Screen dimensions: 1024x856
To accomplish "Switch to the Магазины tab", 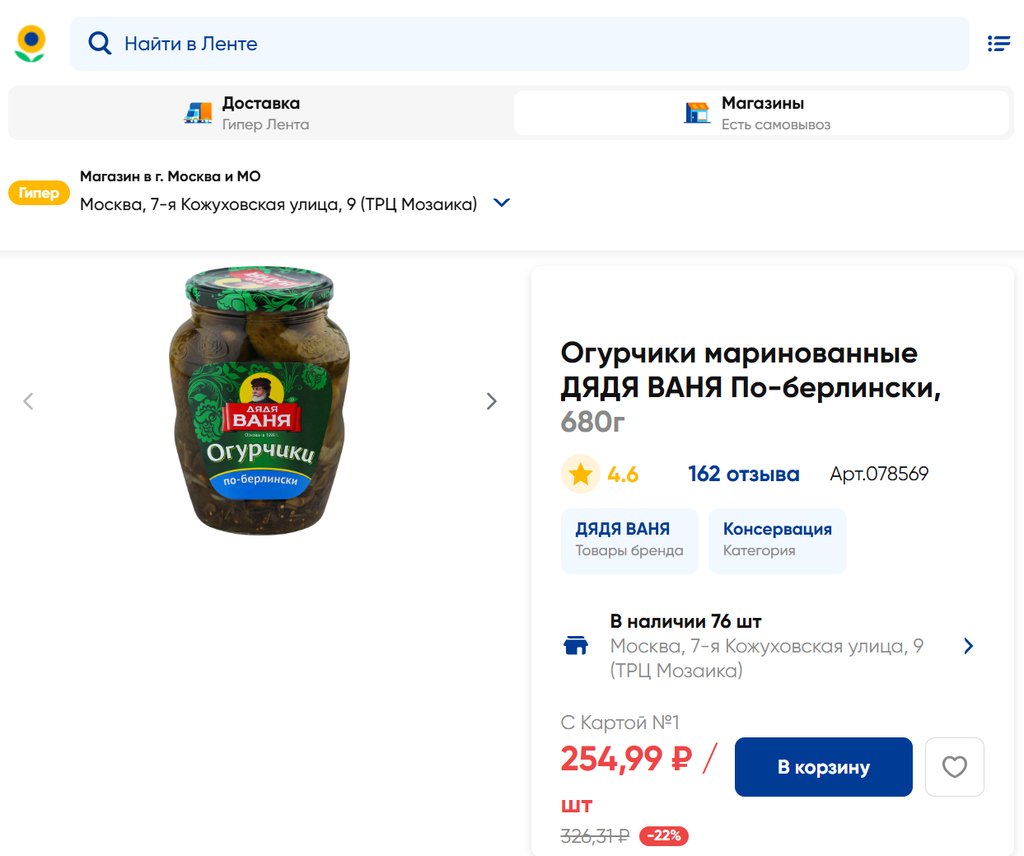I will pos(762,113).
